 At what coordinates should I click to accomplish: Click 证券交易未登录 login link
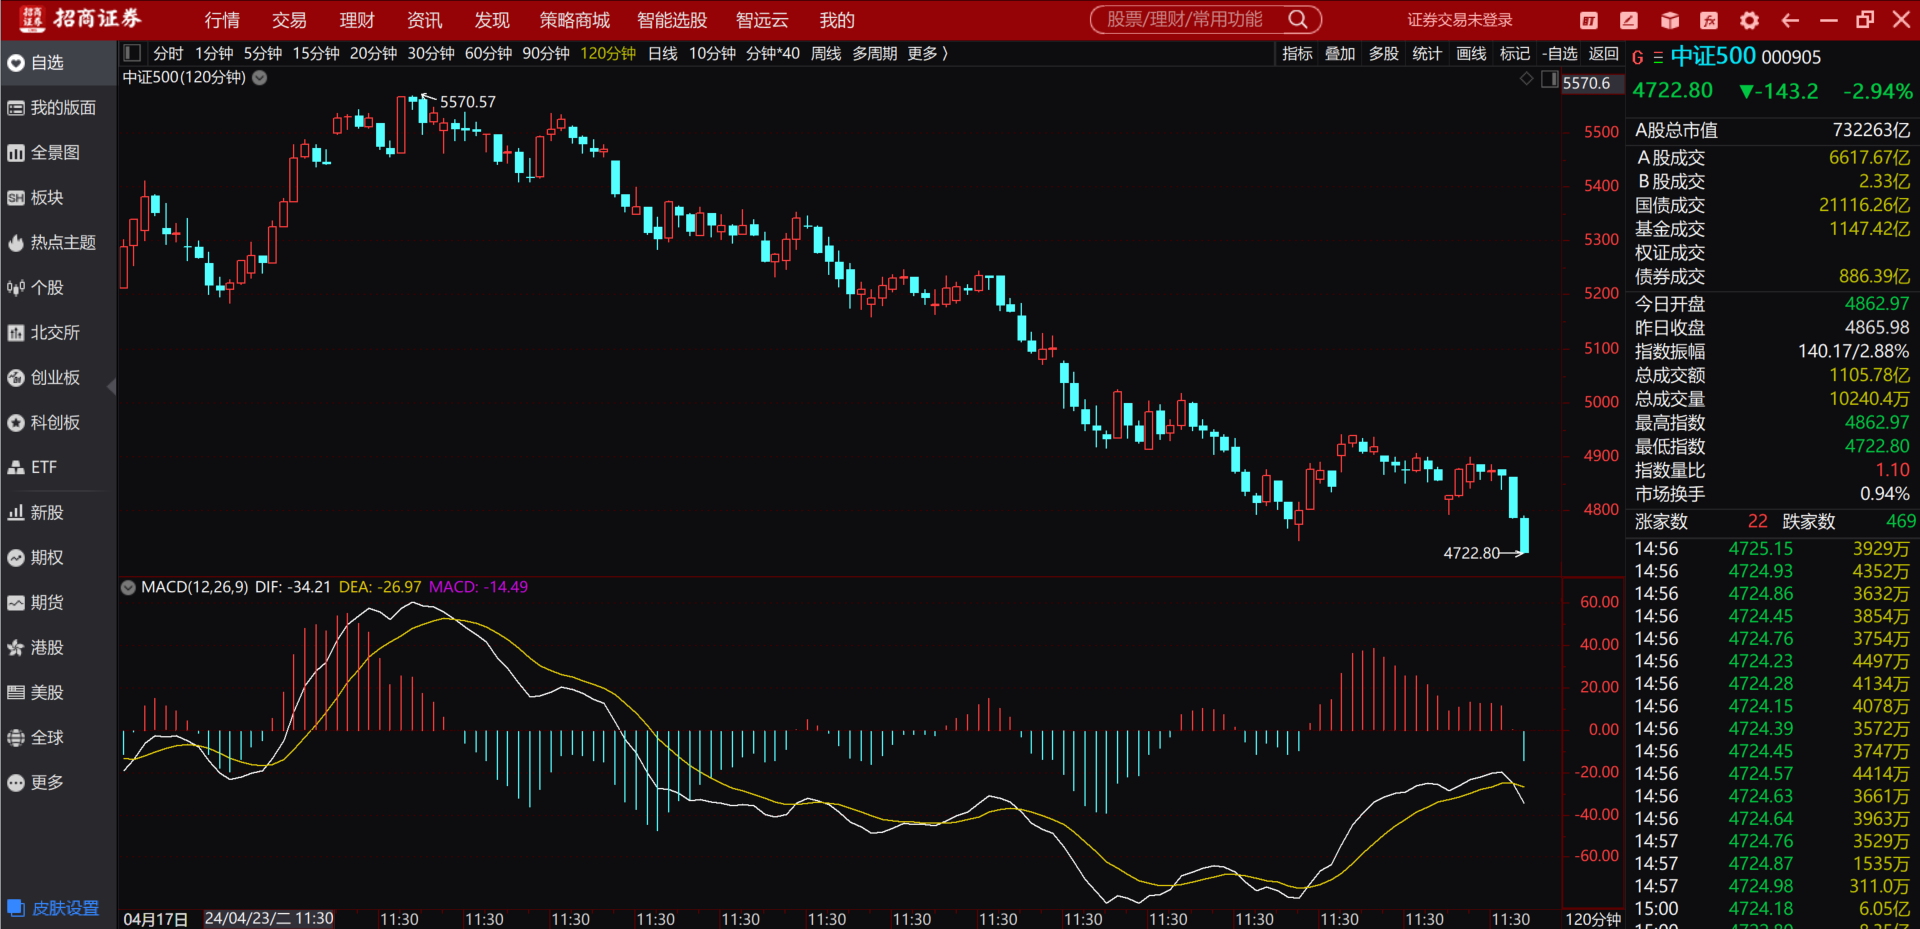[x=1460, y=20]
